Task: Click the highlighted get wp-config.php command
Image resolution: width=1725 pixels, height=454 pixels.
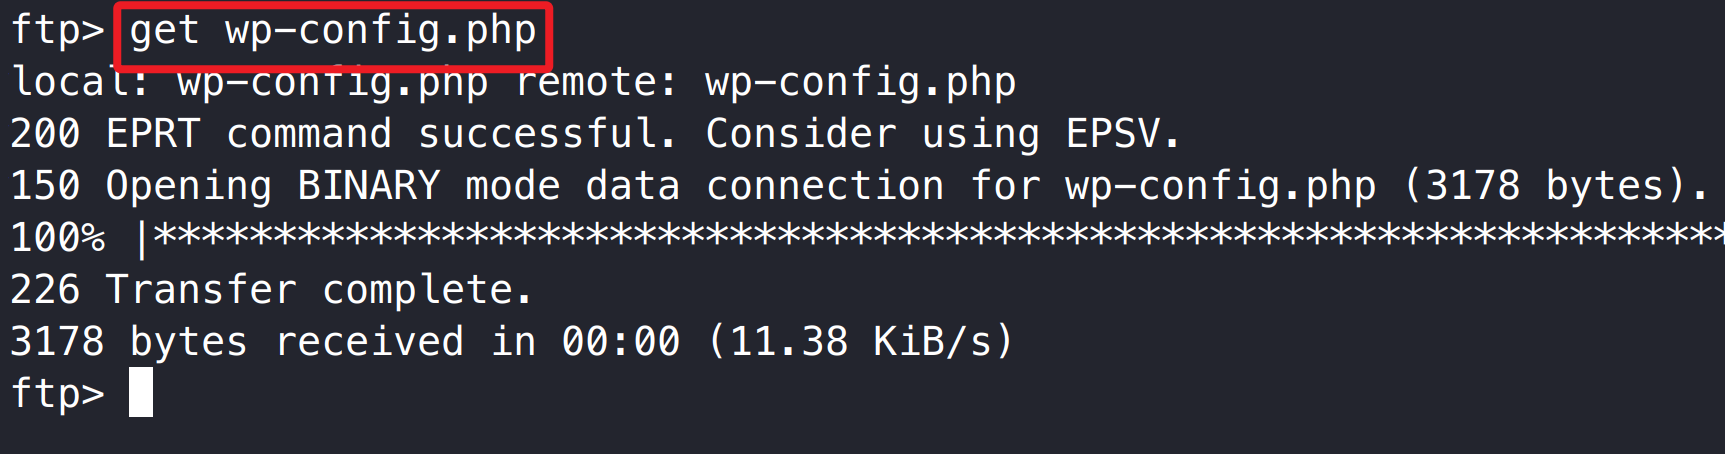Action: coord(332,32)
